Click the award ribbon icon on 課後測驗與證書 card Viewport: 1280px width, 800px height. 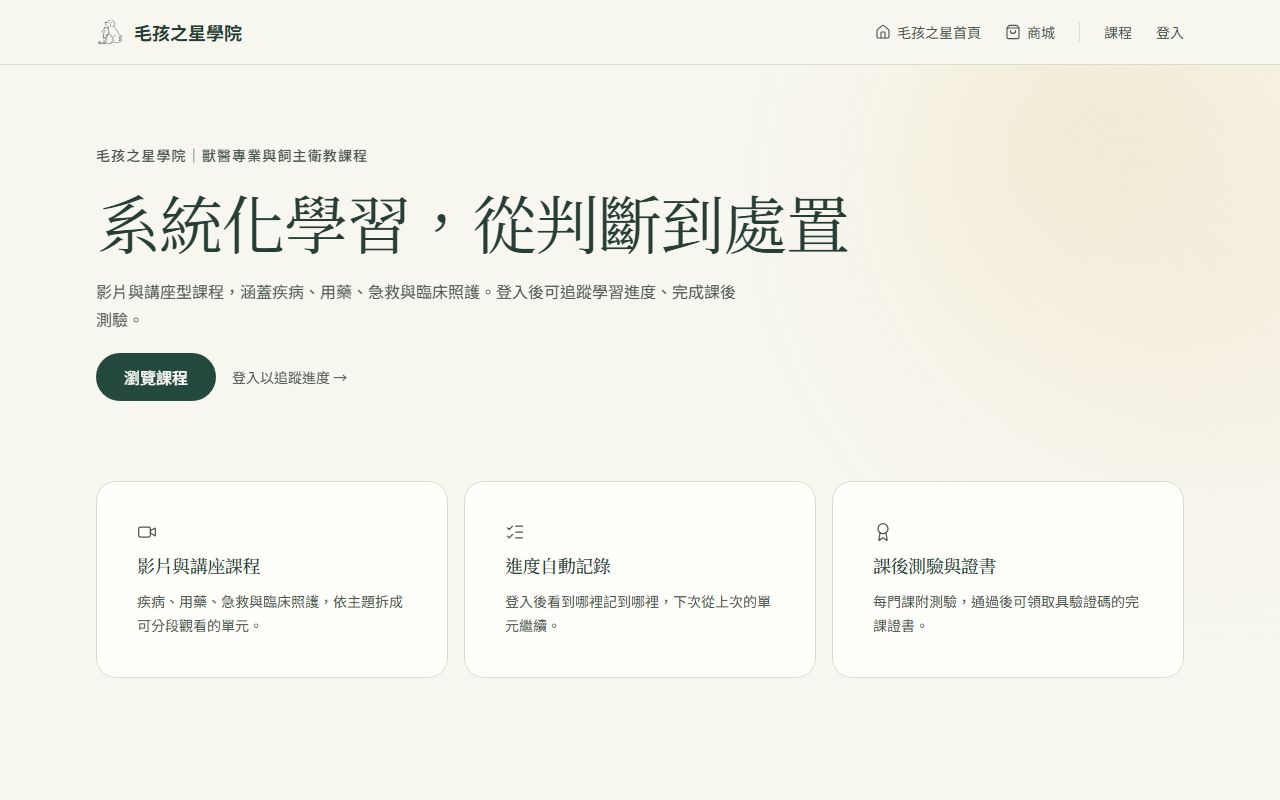(883, 532)
